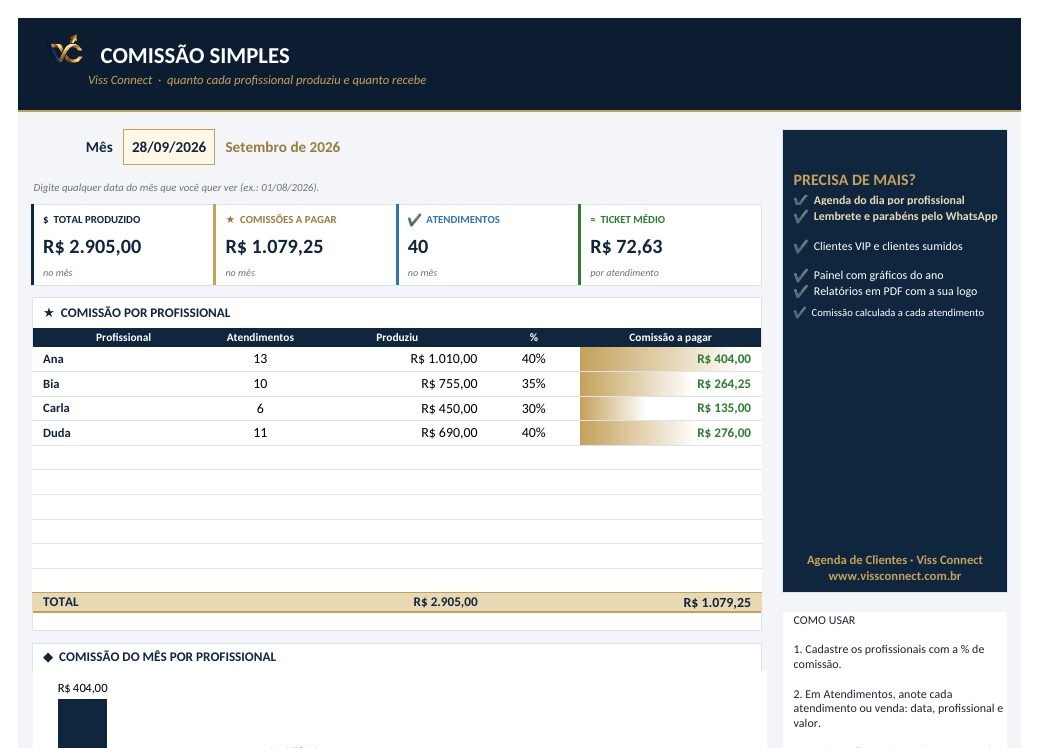Click the dark chart bar under R$ 404,00
Screen dimensions: 1039x748
click(x=82, y=723)
